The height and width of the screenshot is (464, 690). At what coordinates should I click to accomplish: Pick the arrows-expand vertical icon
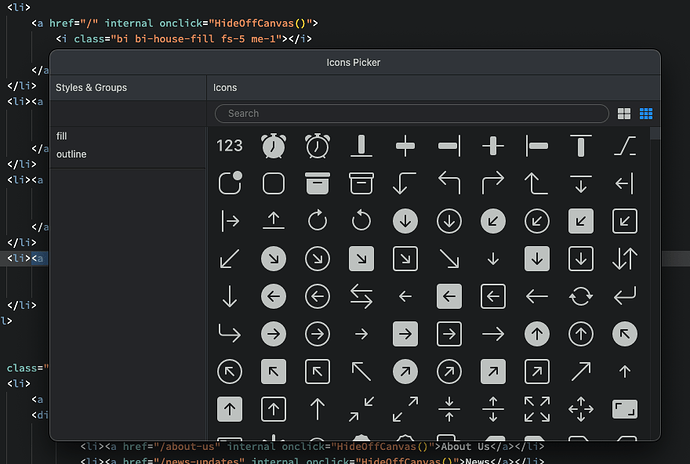click(x=493, y=409)
